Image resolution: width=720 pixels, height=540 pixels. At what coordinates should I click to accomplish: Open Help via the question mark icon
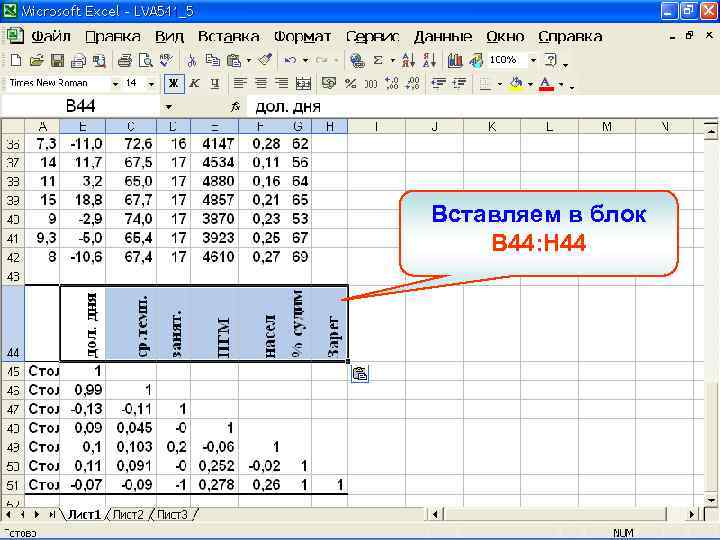[551, 60]
